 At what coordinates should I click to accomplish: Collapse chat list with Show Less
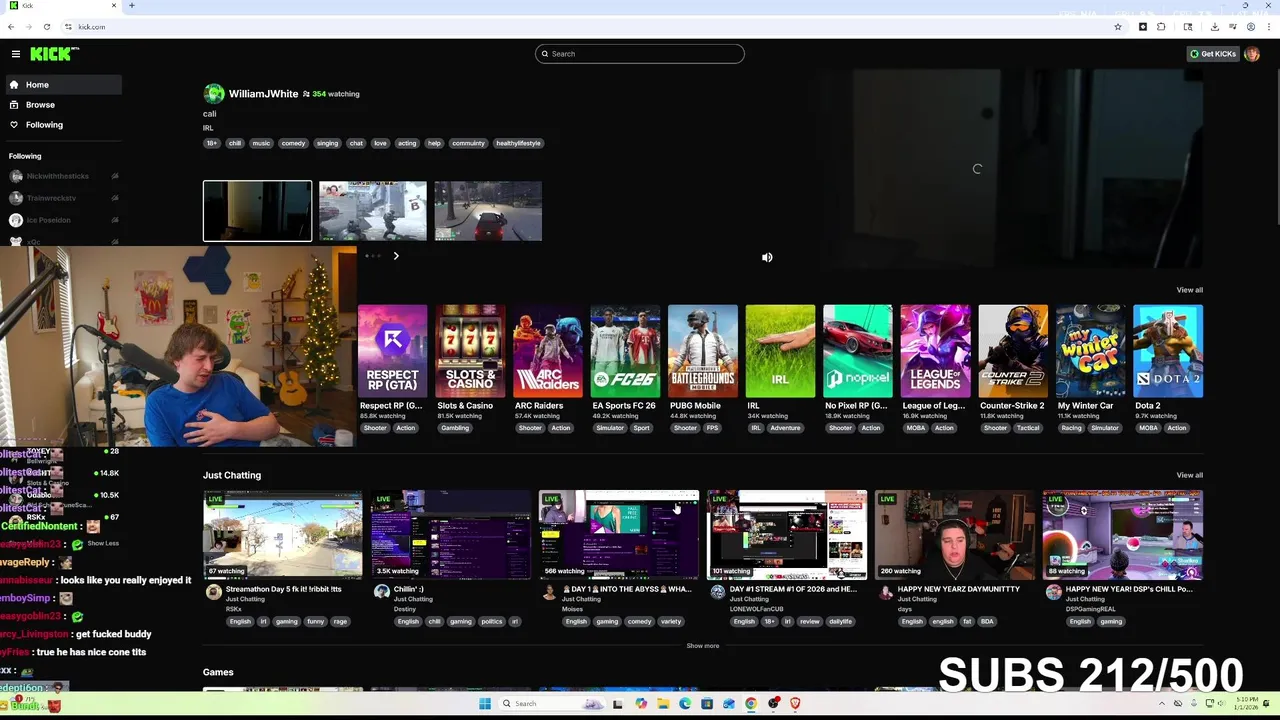pos(103,543)
